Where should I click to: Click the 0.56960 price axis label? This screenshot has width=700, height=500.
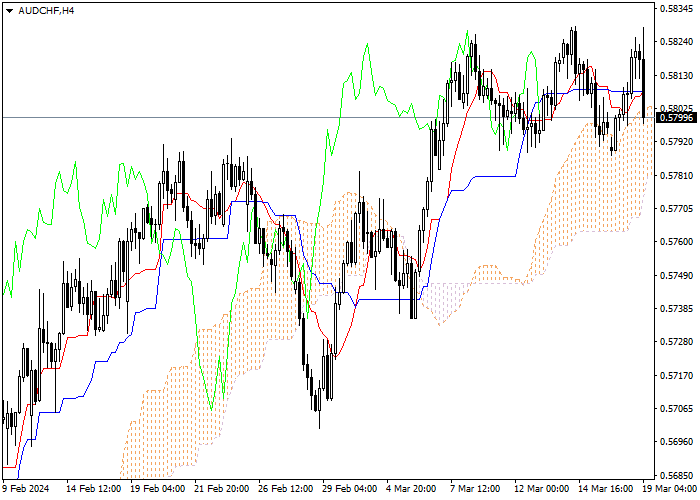[677, 442]
